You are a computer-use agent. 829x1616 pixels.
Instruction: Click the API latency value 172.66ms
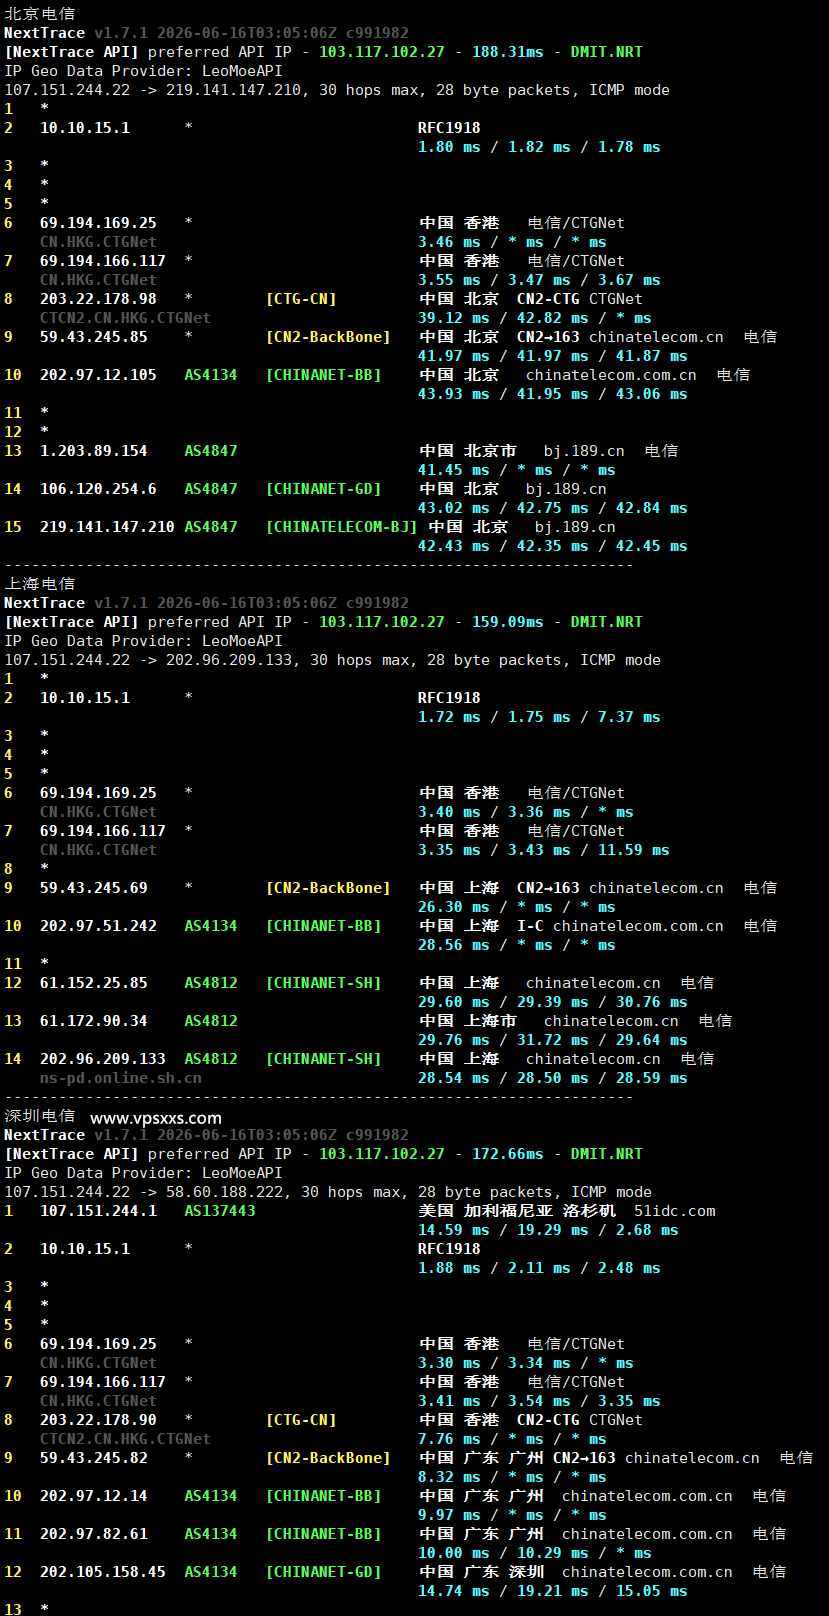tap(508, 1154)
